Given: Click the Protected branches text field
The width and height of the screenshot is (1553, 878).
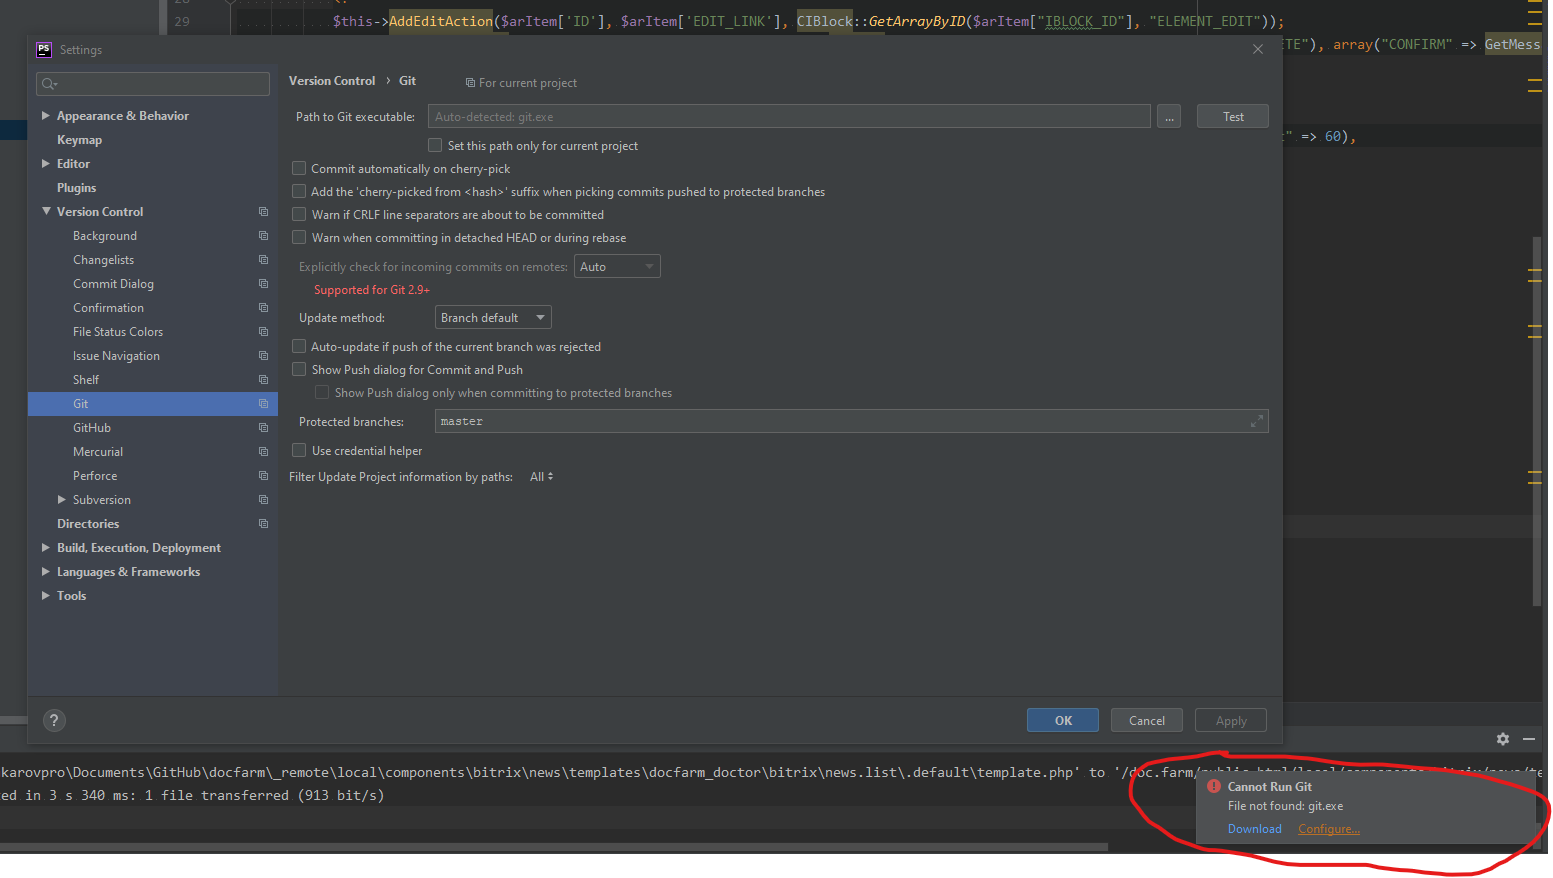Looking at the screenshot, I should pos(851,422).
